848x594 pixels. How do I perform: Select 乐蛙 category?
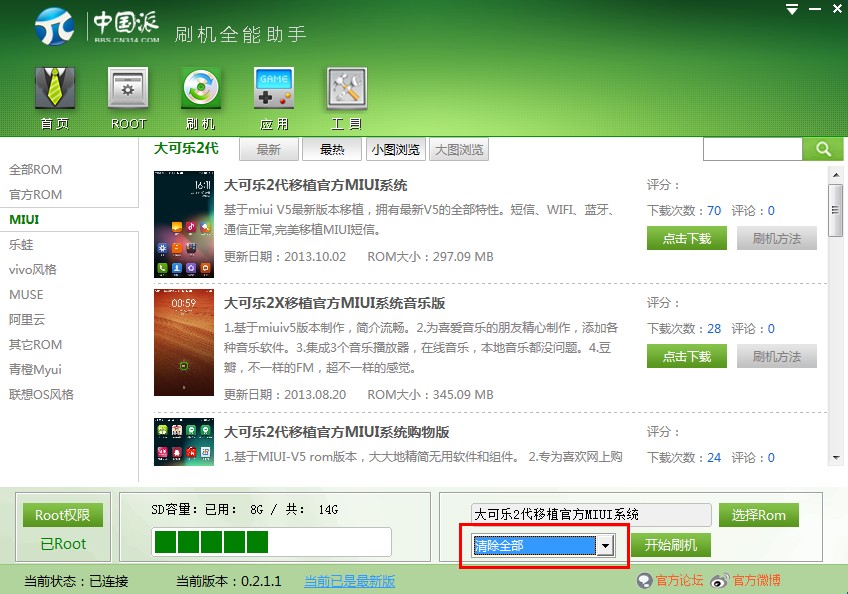click(21, 245)
